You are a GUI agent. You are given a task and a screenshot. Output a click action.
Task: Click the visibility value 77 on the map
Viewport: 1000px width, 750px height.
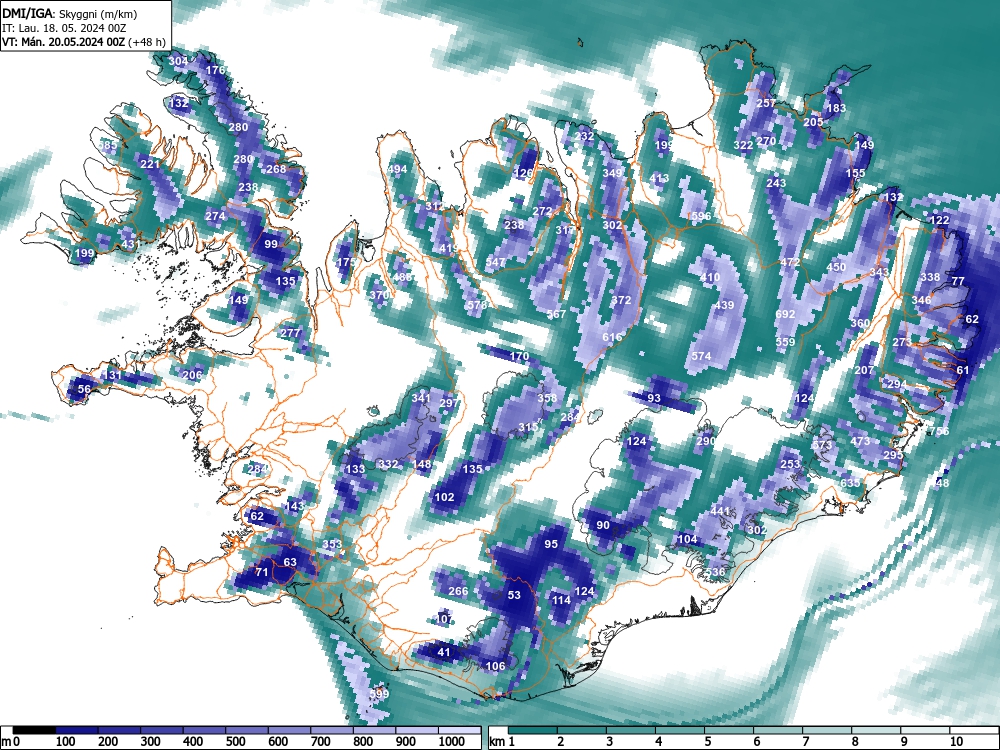[958, 281]
